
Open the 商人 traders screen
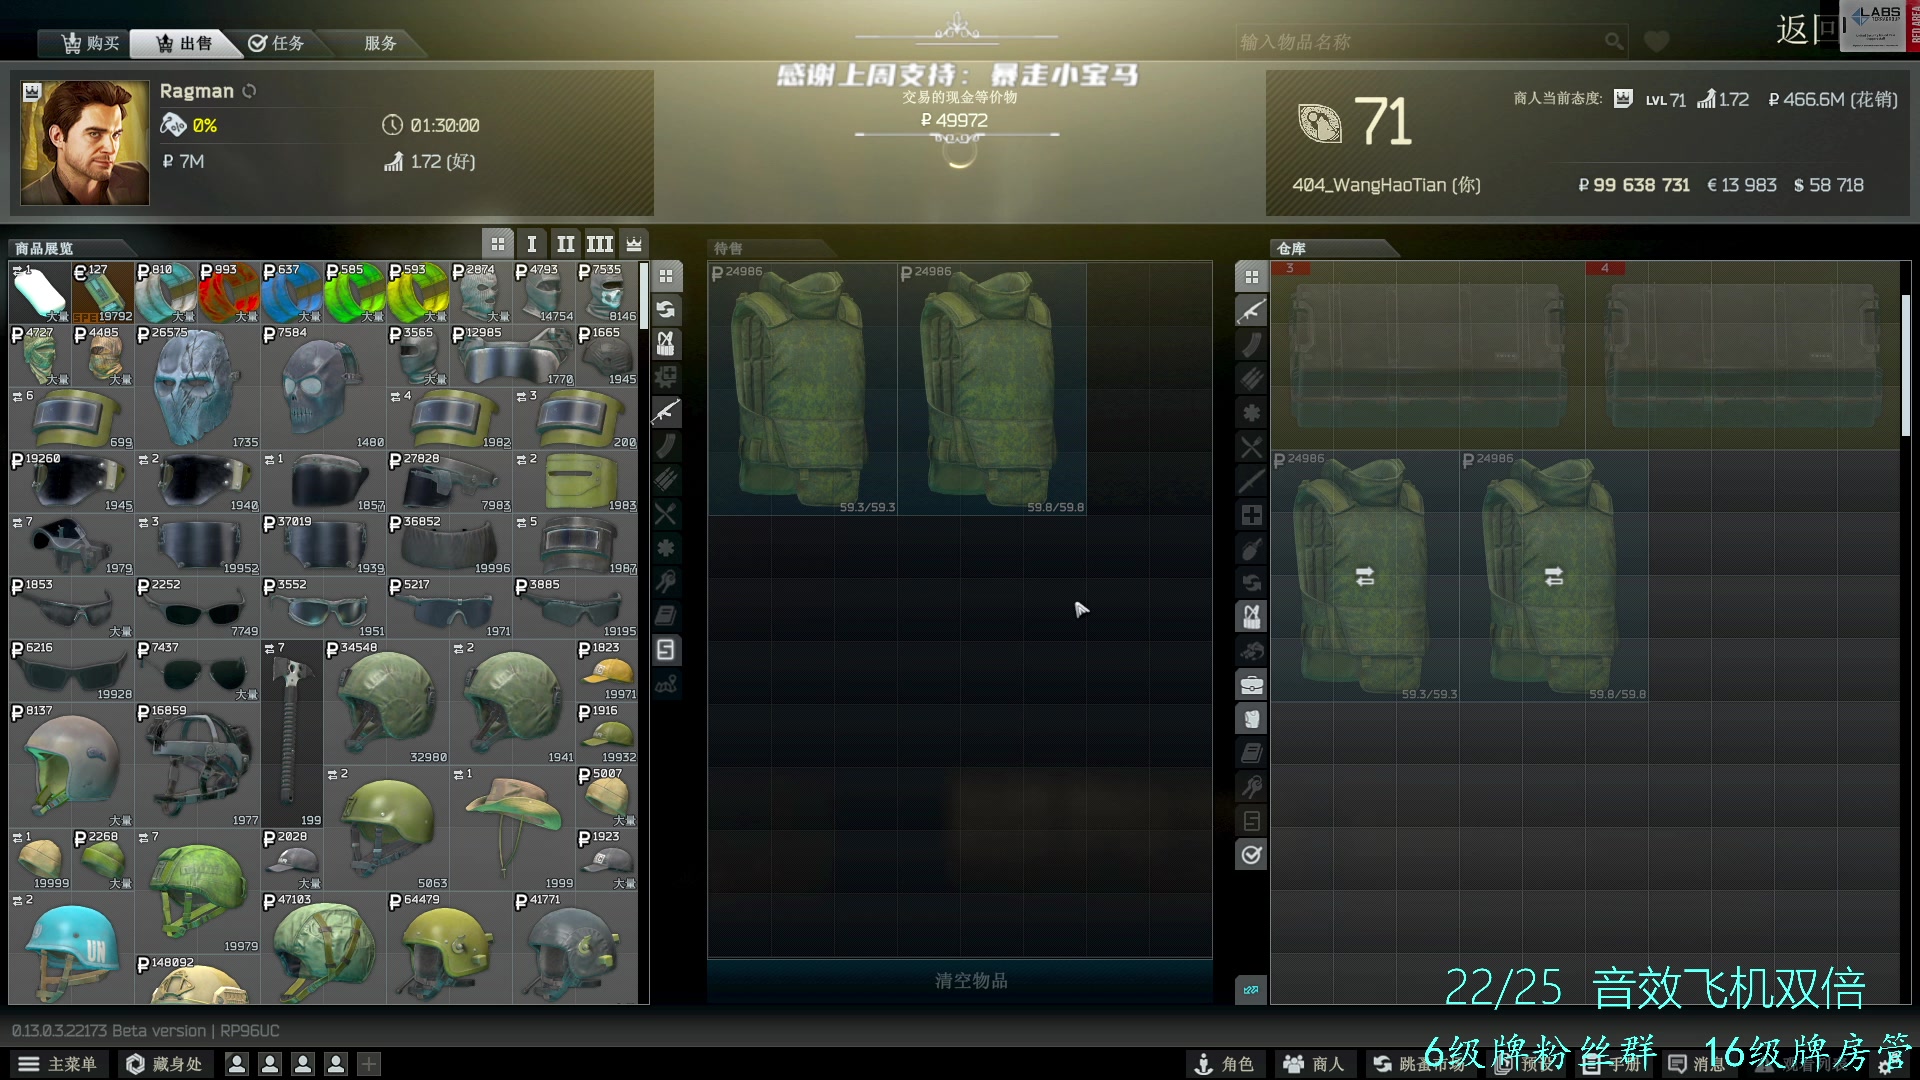(1313, 1064)
